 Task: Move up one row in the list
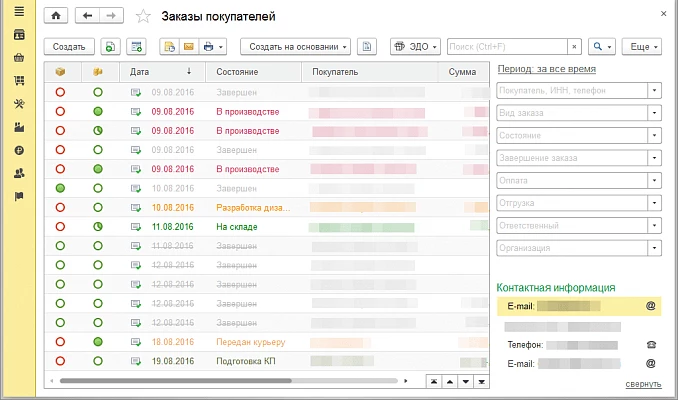pos(450,382)
